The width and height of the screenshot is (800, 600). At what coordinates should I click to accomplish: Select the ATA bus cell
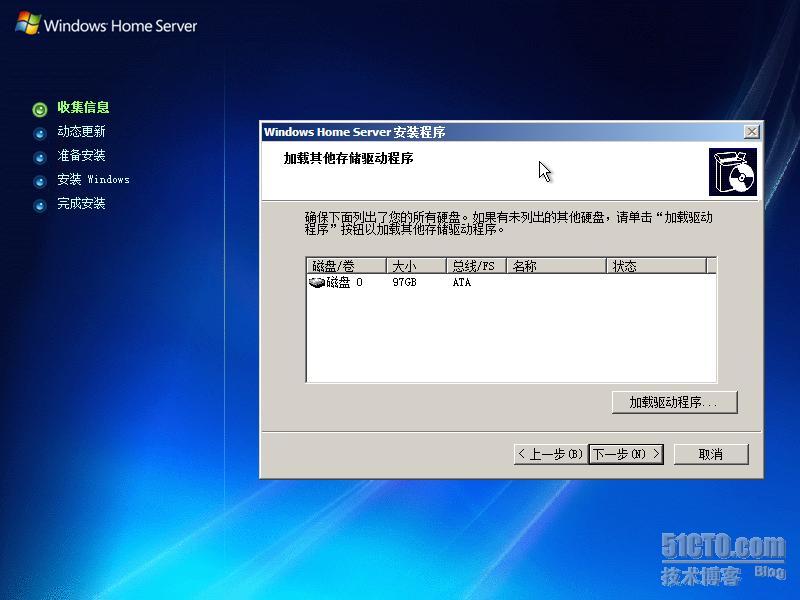point(461,282)
